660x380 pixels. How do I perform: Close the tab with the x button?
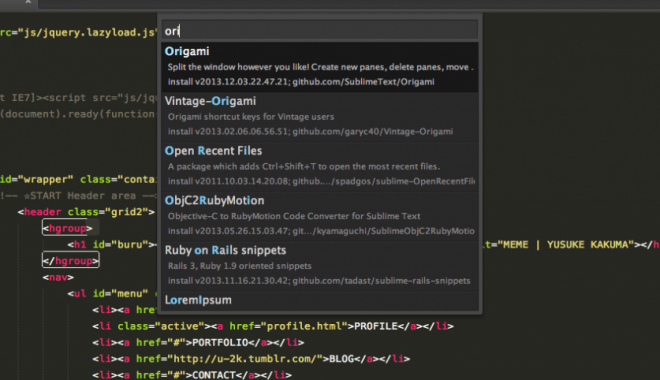tap(28, 2)
